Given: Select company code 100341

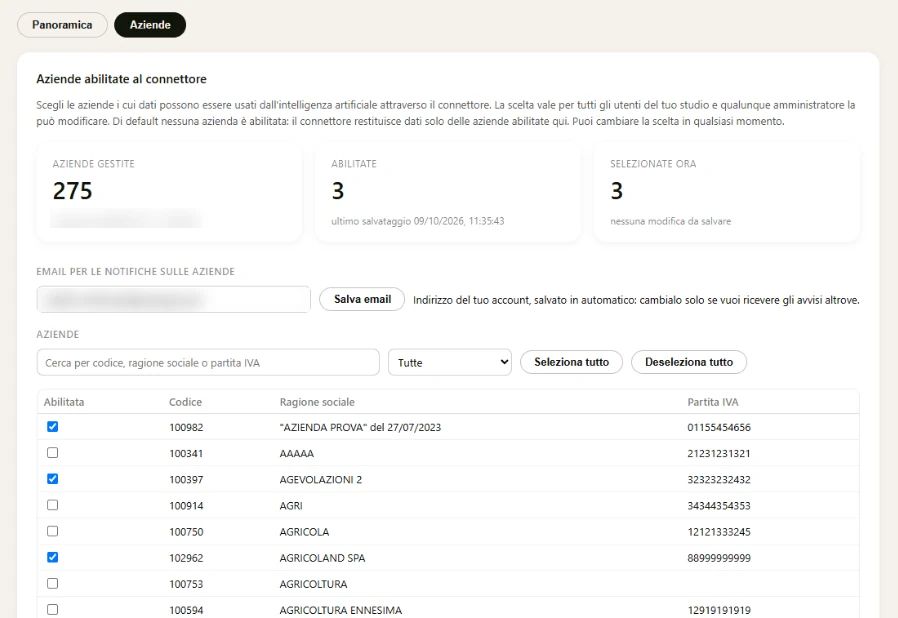Looking at the screenshot, I should [x=186, y=454].
